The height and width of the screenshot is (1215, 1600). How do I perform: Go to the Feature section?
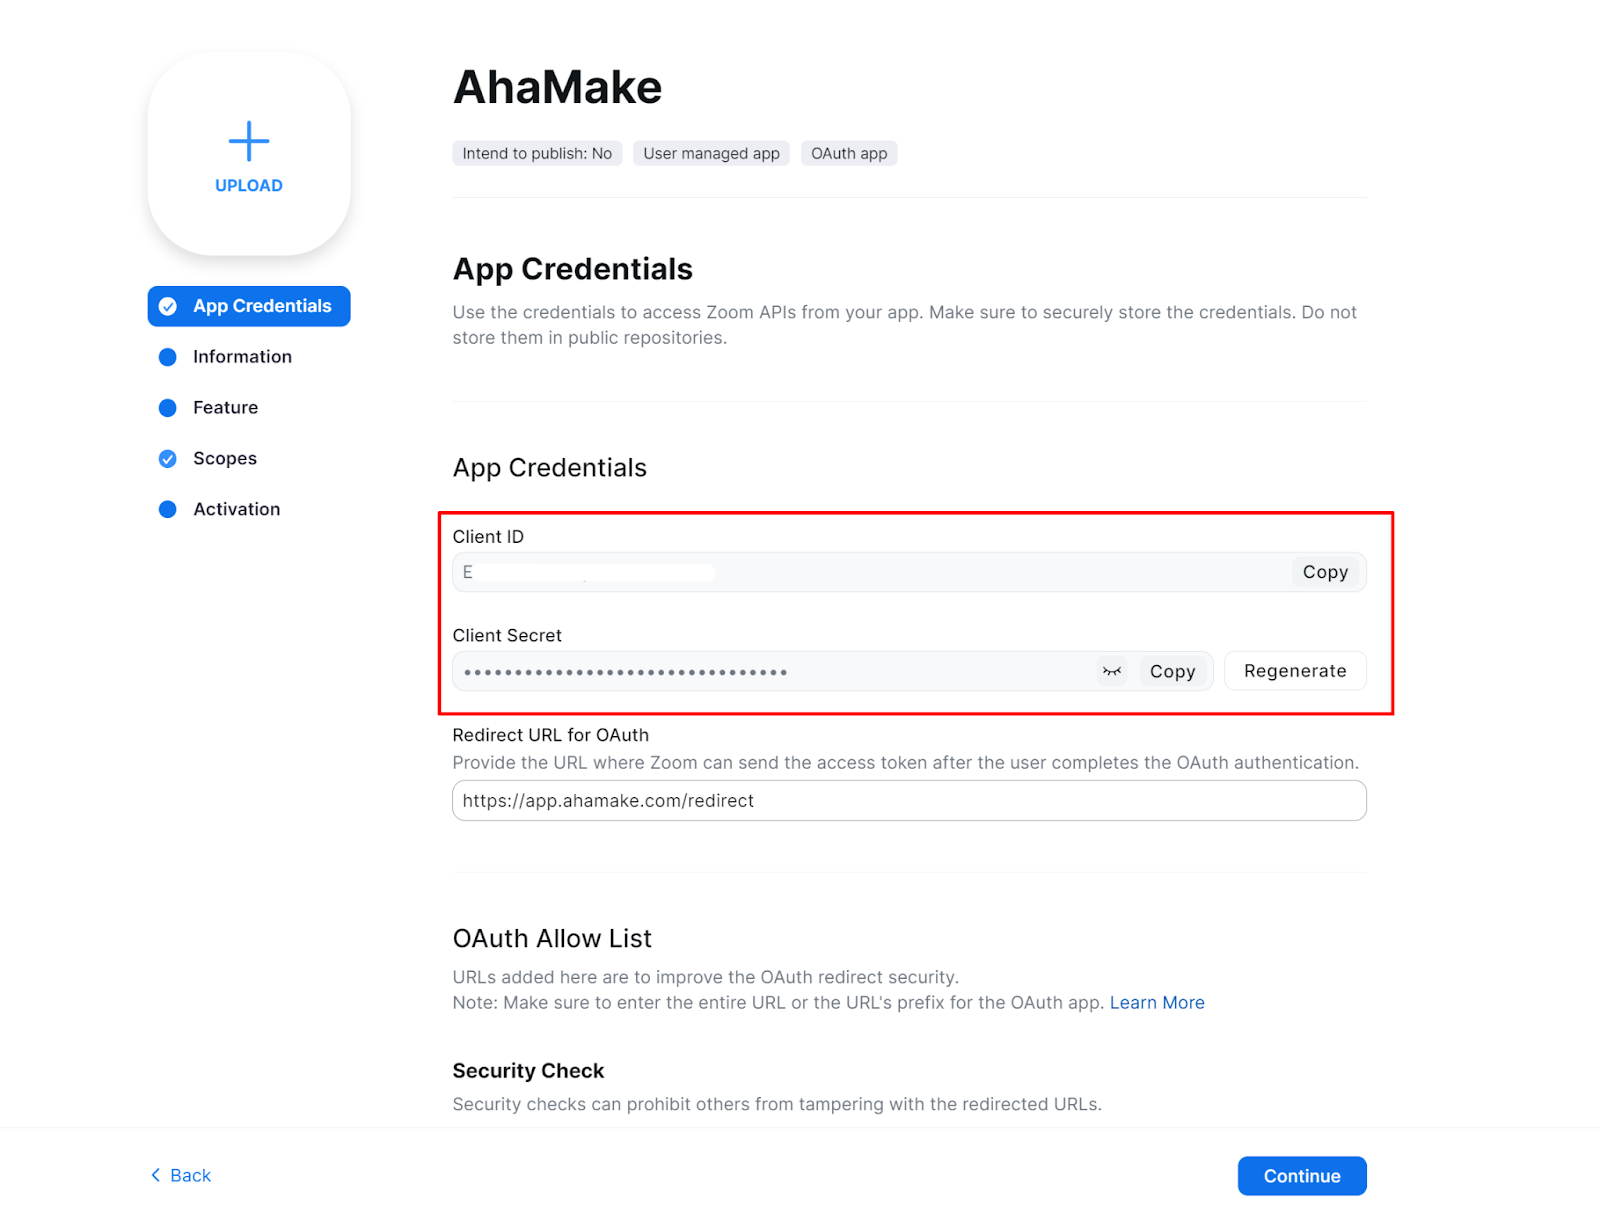(x=225, y=408)
